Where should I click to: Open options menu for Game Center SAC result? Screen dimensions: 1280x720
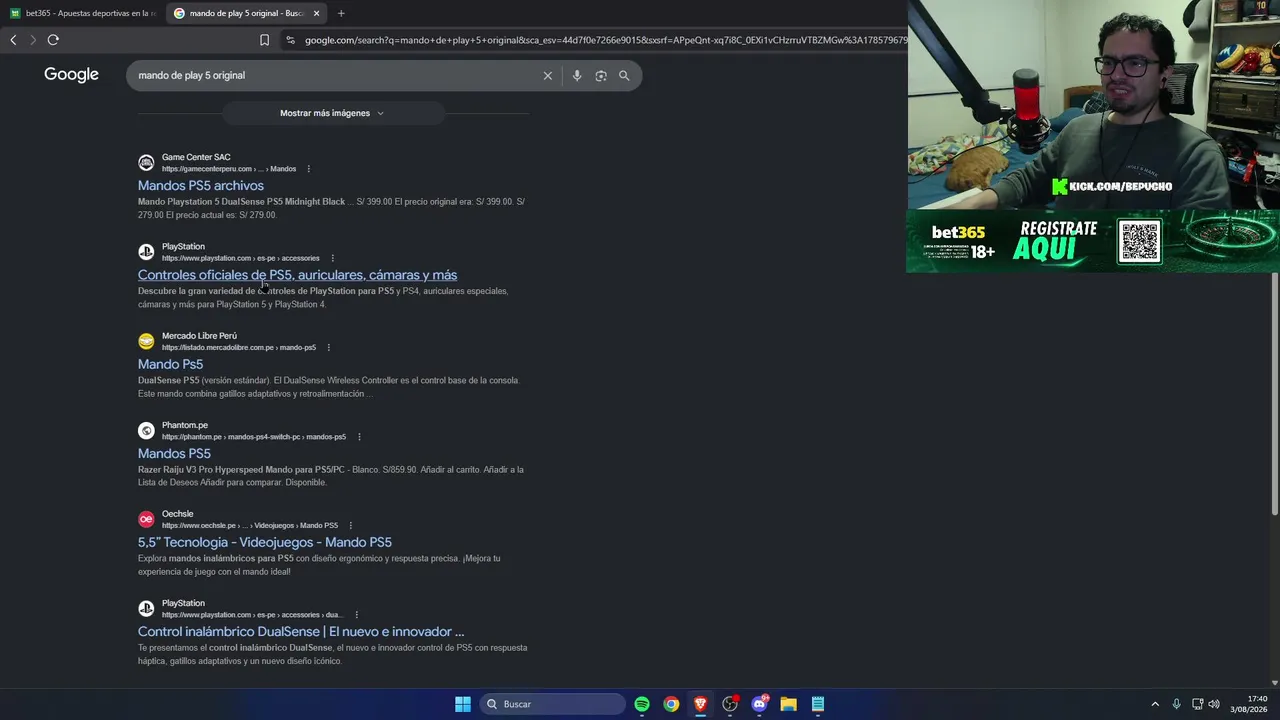tap(308, 169)
